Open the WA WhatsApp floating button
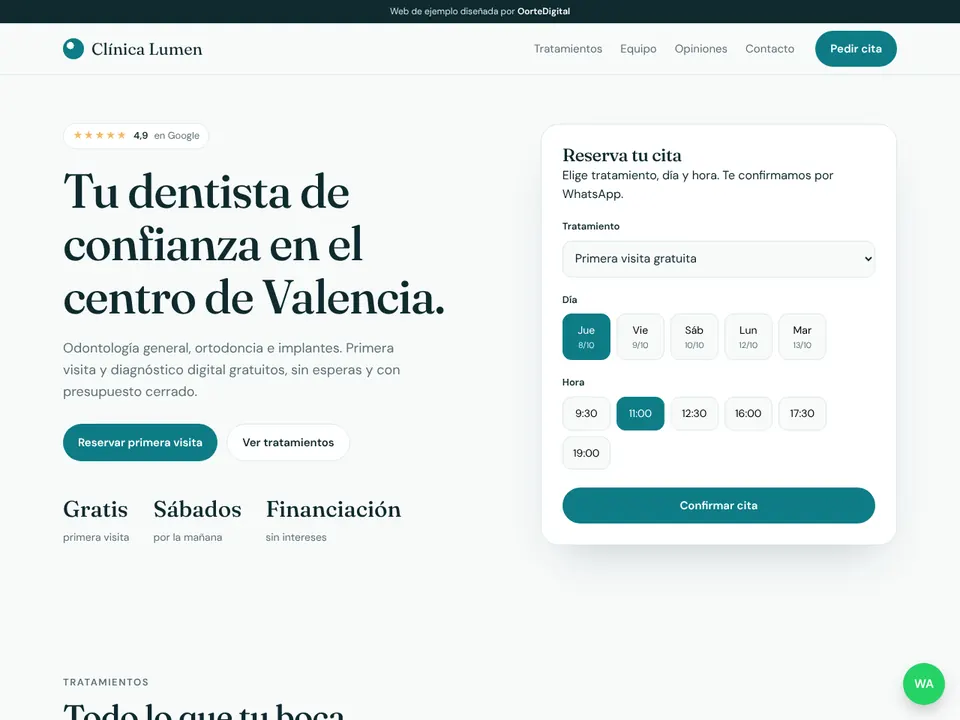 pyautogui.click(x=923, y=683)
